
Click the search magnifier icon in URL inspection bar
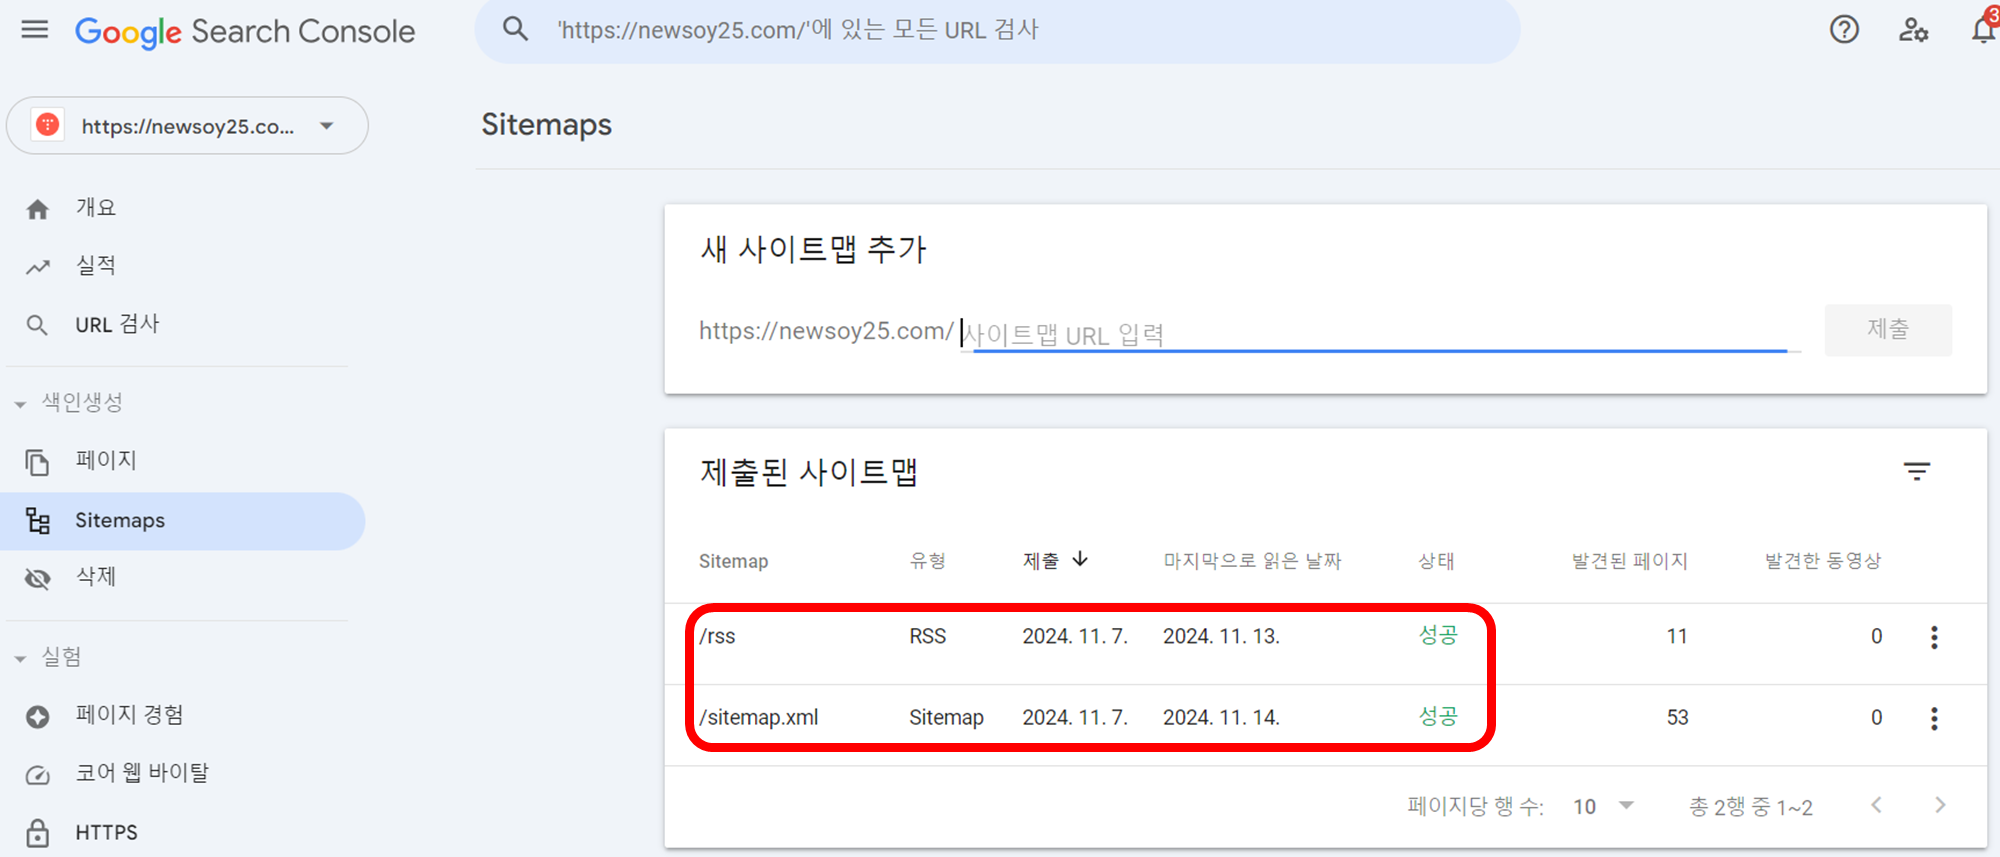tap(515, 29)
